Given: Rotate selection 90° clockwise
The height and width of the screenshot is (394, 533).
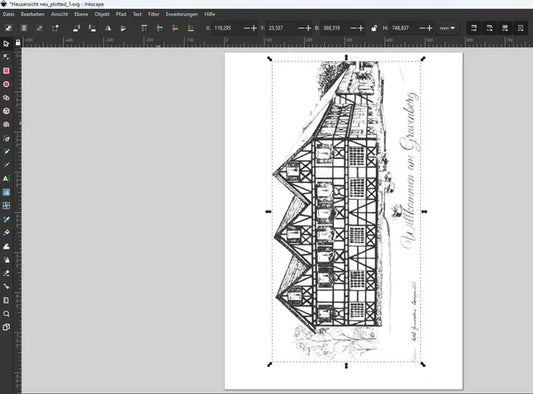Looking at the screenshot, I should coord(92,28).
